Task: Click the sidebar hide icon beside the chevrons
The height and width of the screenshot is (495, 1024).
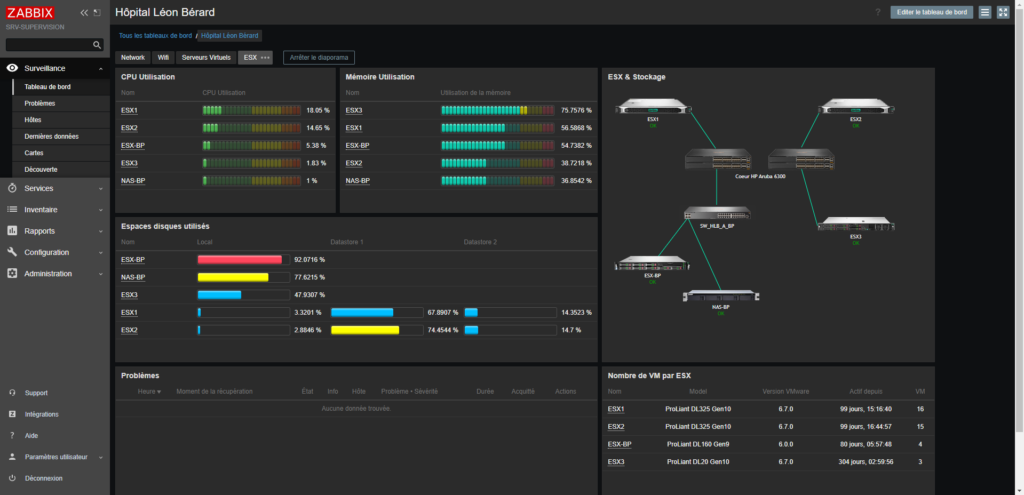Action: 96,13
